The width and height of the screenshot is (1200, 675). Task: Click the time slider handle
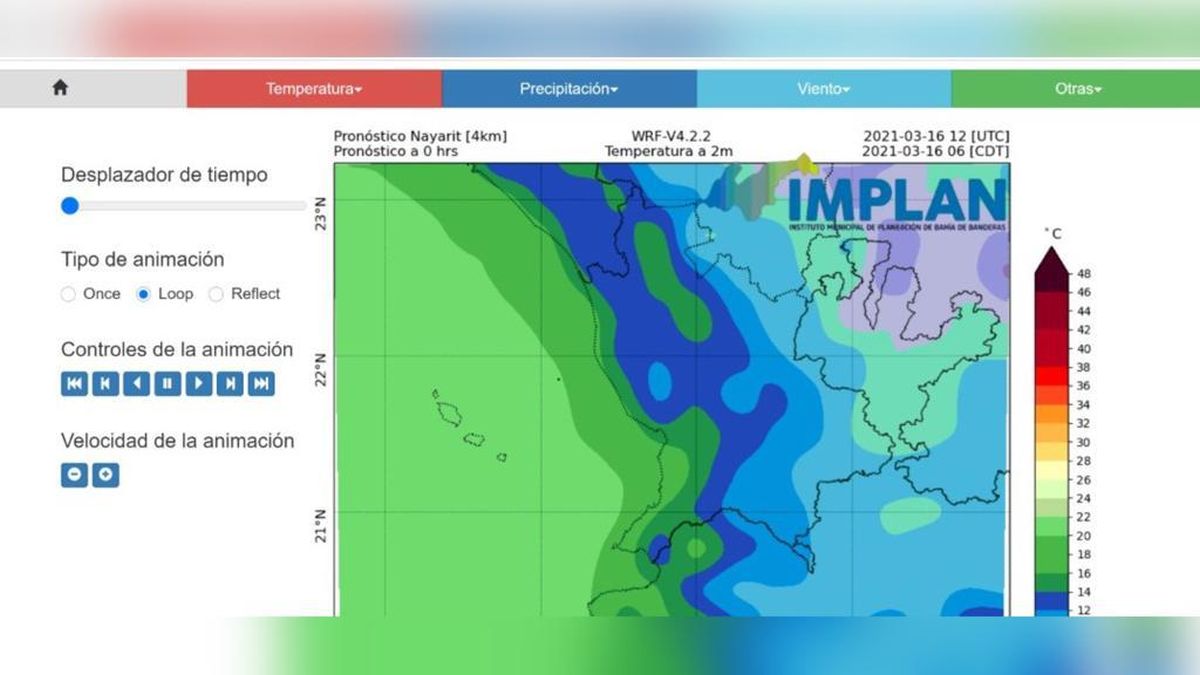[69, 206]
